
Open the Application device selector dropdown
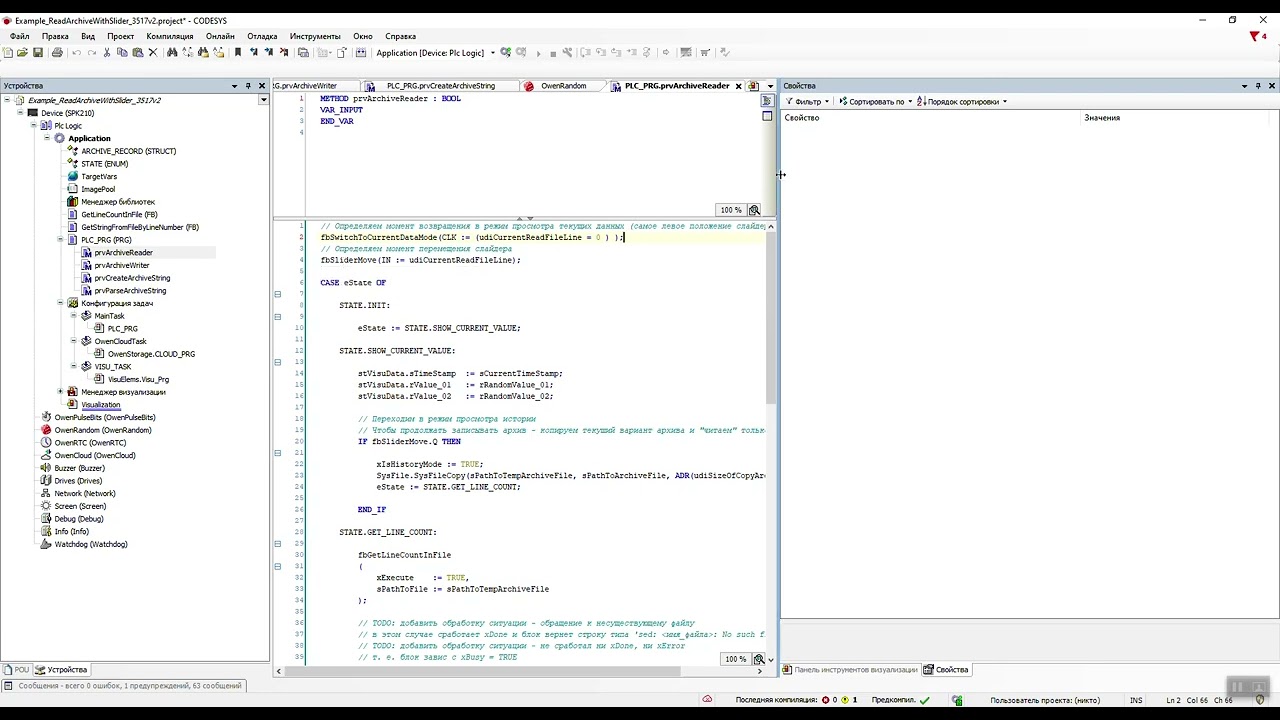493,53
